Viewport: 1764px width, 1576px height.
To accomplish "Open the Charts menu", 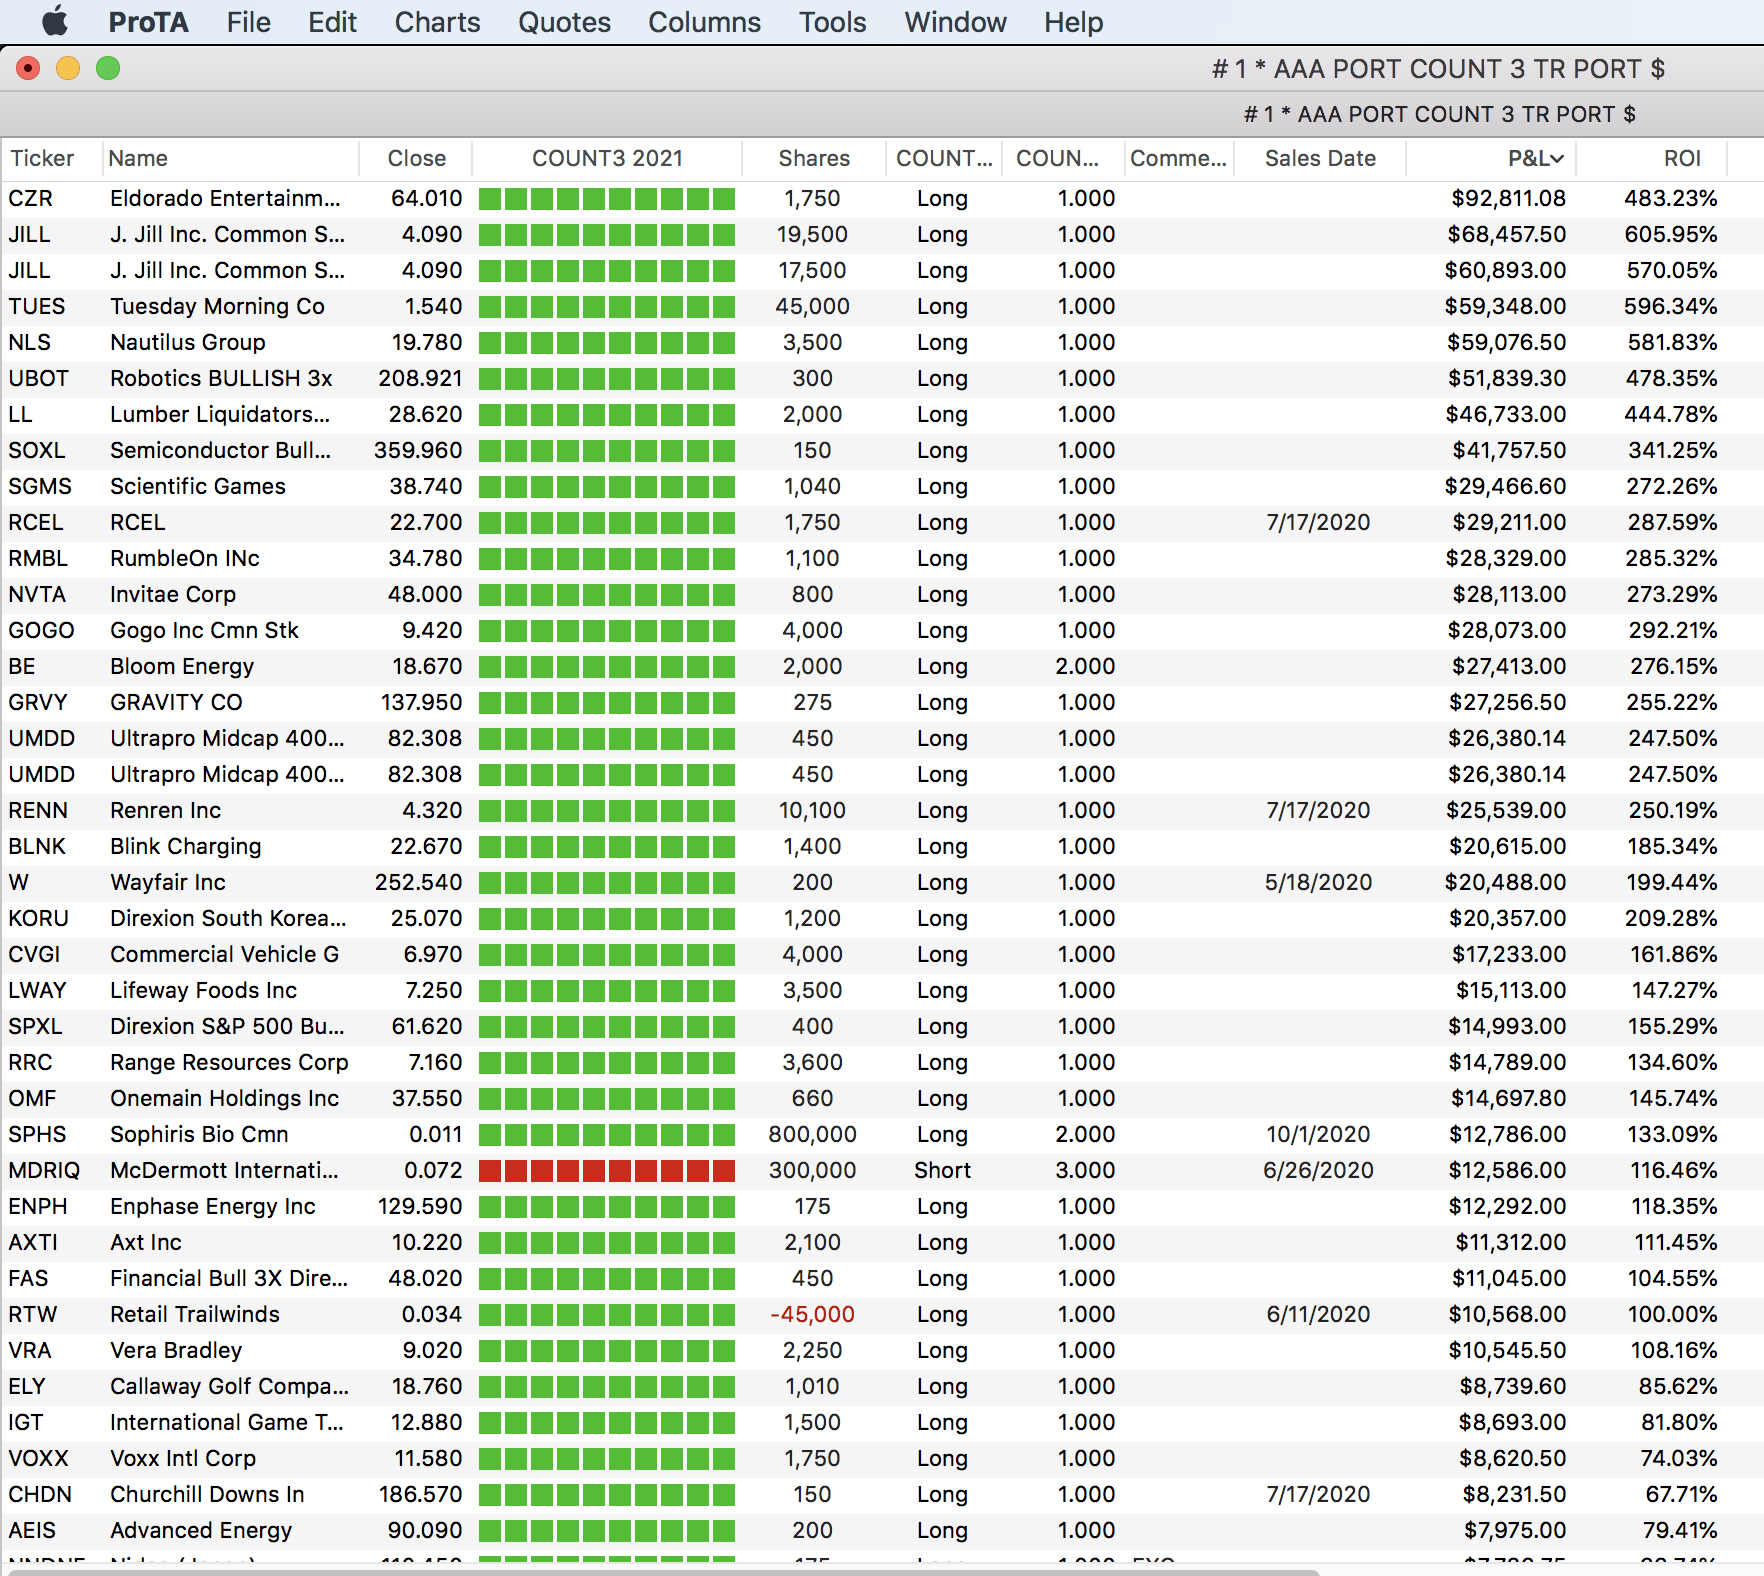I will 437,22.
